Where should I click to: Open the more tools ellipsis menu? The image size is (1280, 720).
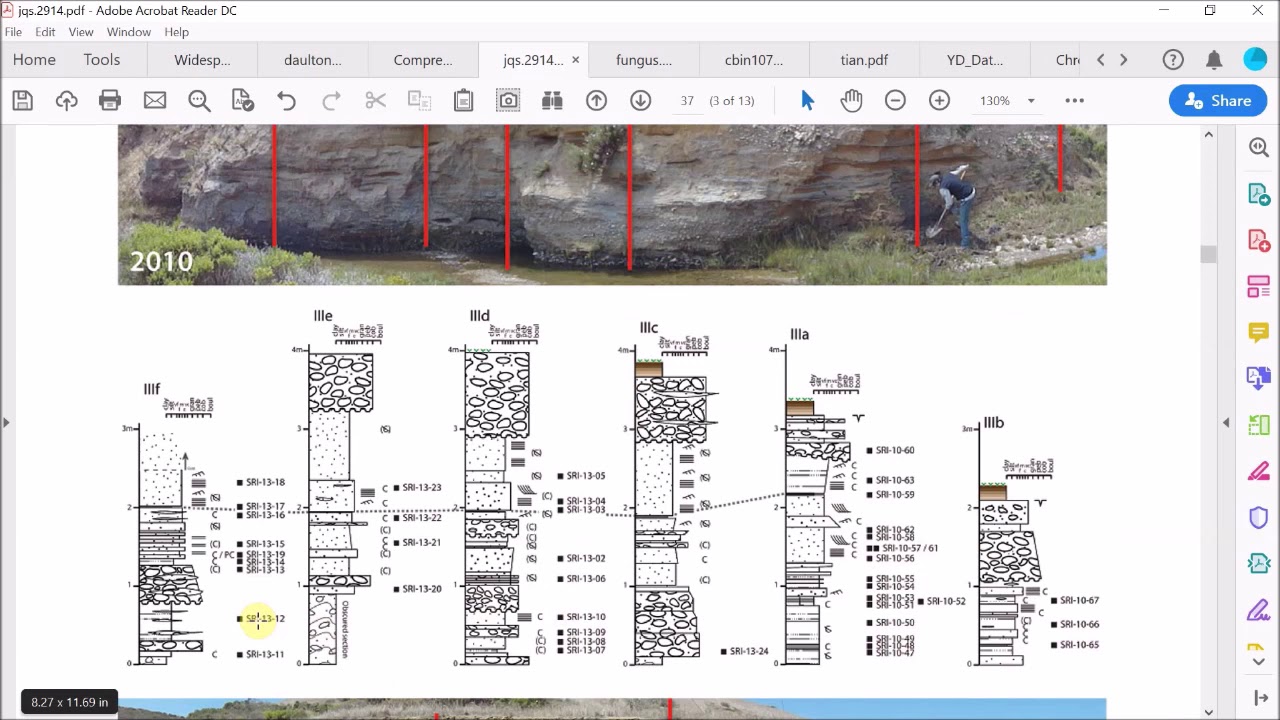point(1074,100)
